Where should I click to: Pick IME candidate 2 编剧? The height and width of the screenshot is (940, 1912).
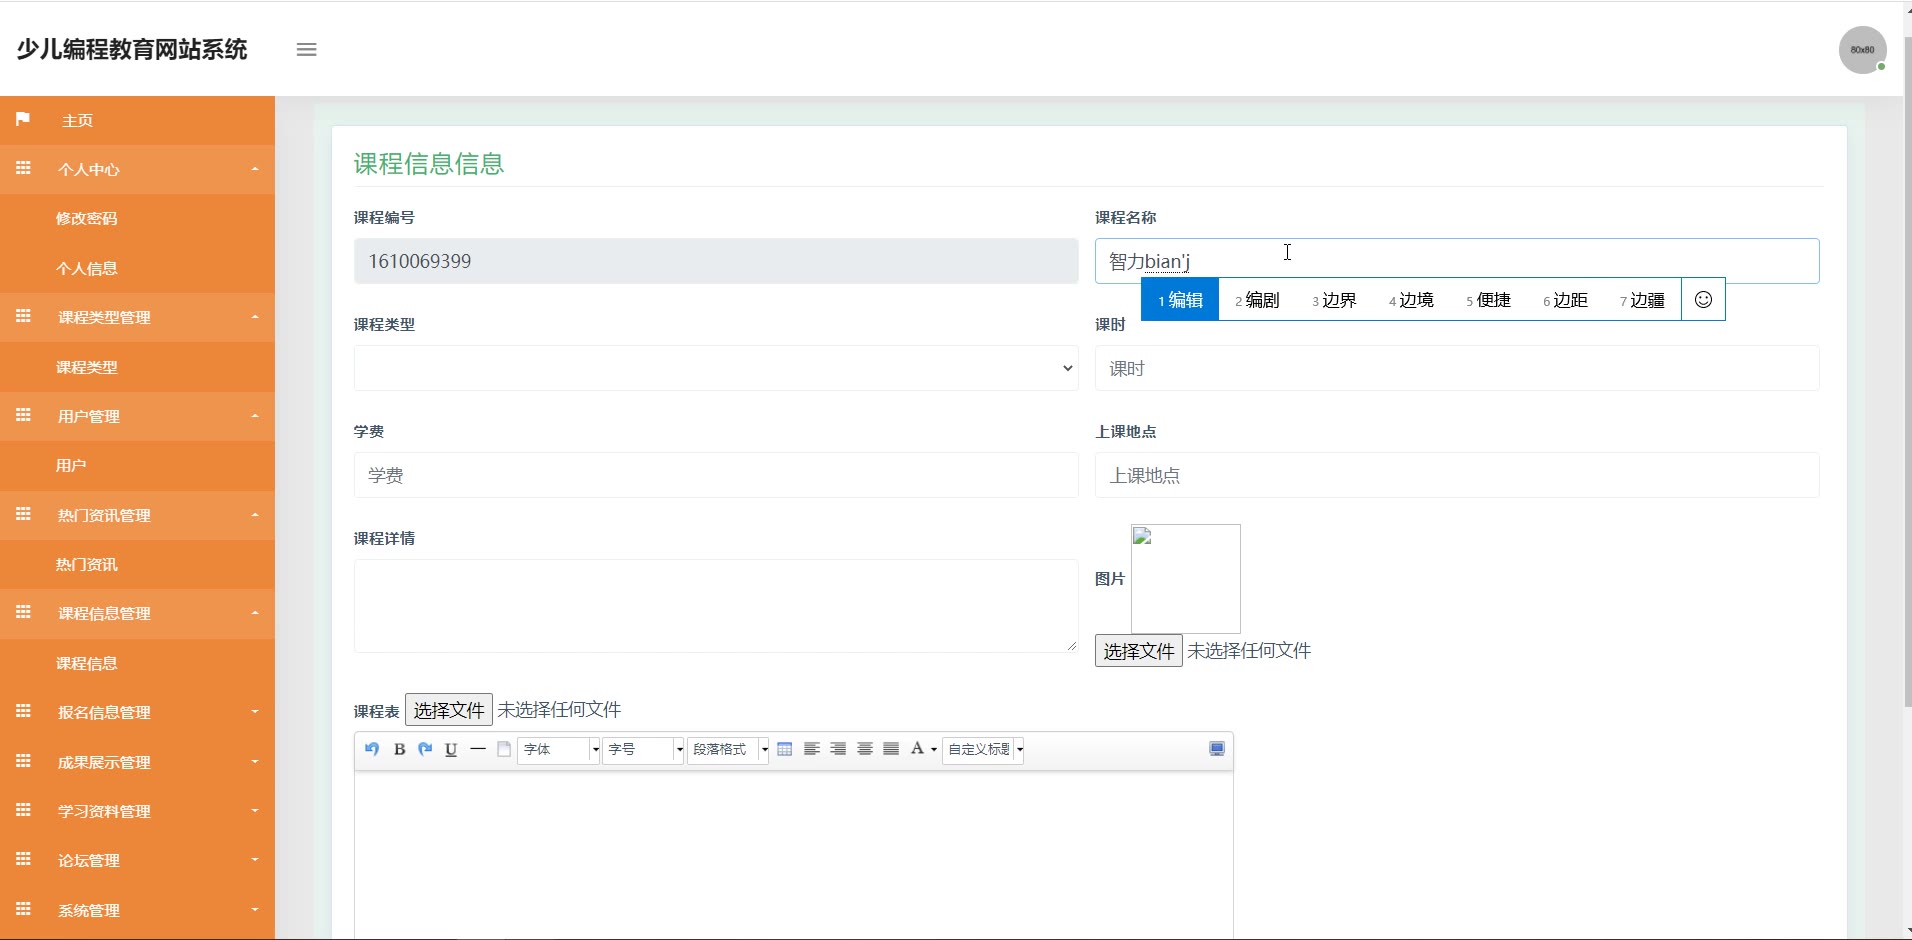click(x=1257, y=300)
